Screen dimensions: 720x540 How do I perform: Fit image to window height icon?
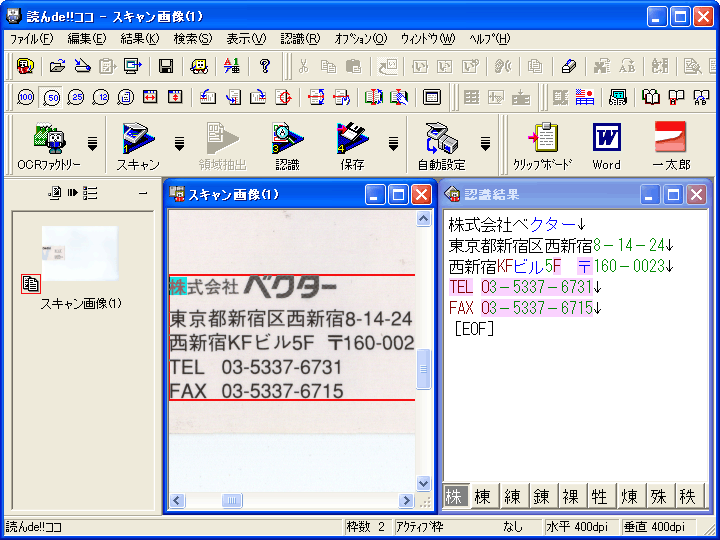point(175,97)
